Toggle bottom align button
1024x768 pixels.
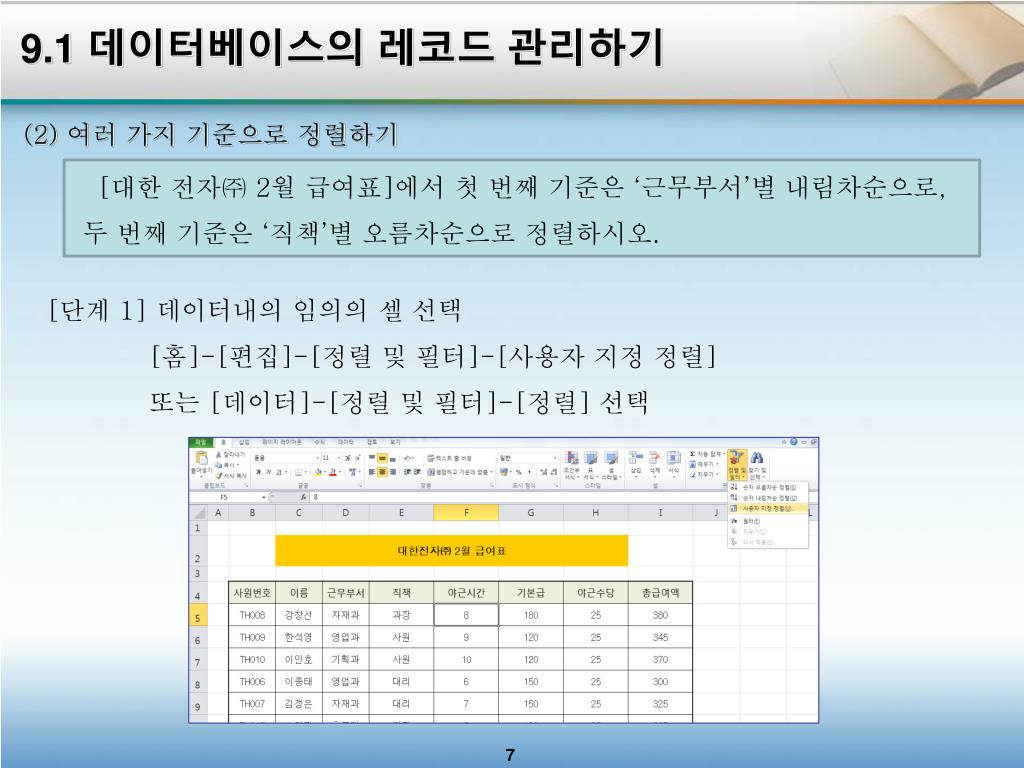(392, 459)
